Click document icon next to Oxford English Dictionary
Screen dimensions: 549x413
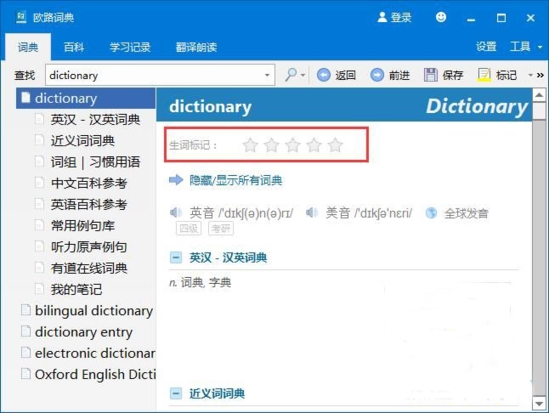click(26, 374)
